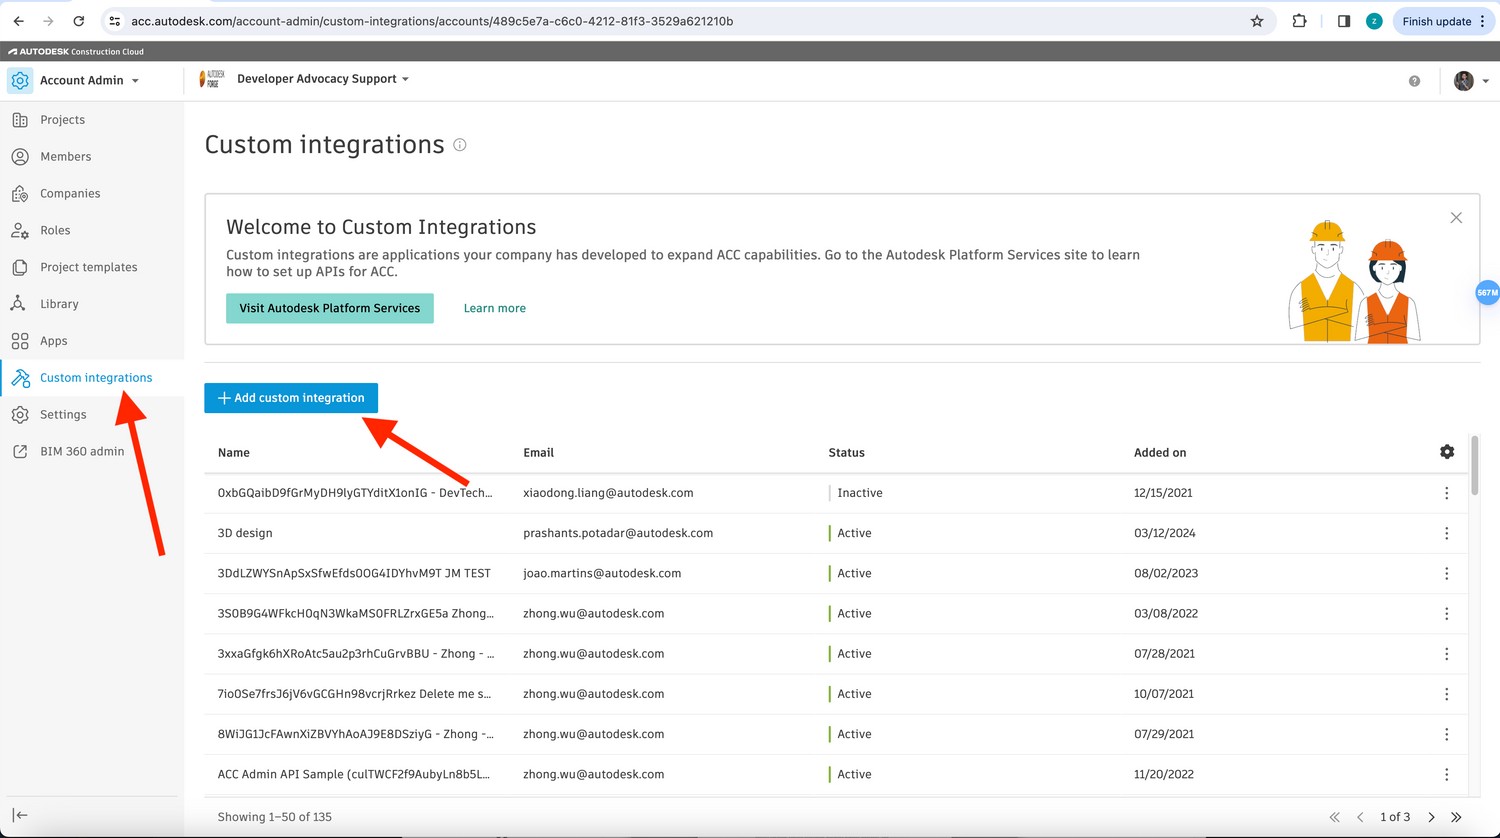This screenshot has width=1500, height=838.
Task: Open the help question mark icon
Action: point(1414,81)
